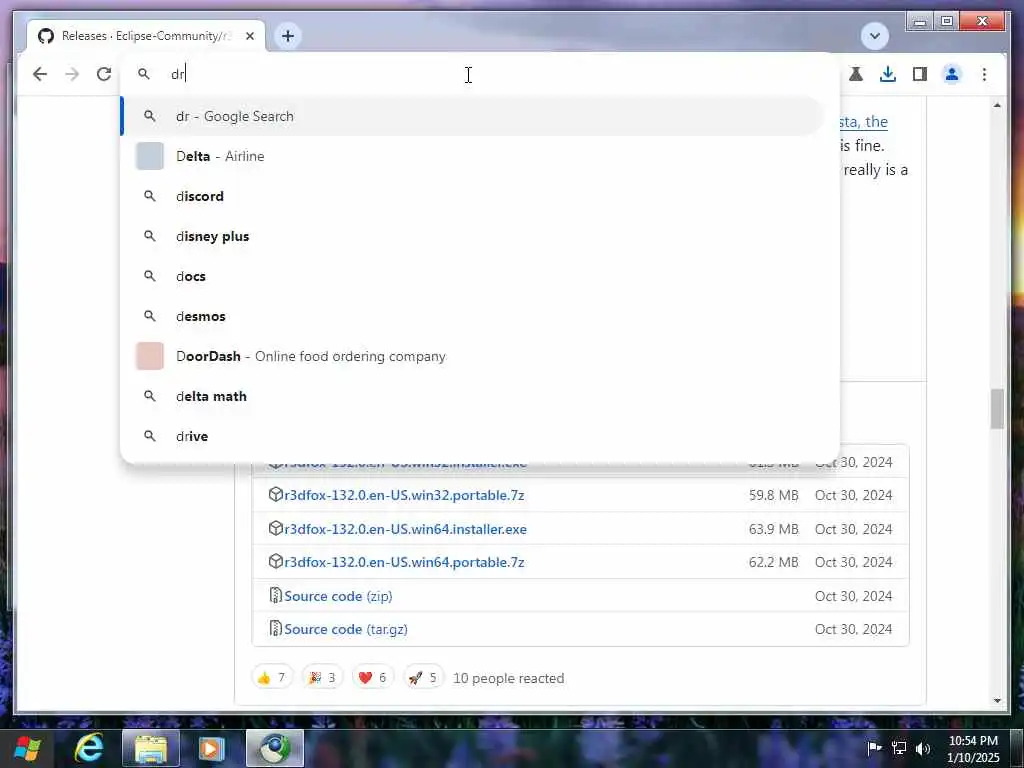Open the tab search dropdown arrow
Screen dimensions: 1024x768
point(874,36)
